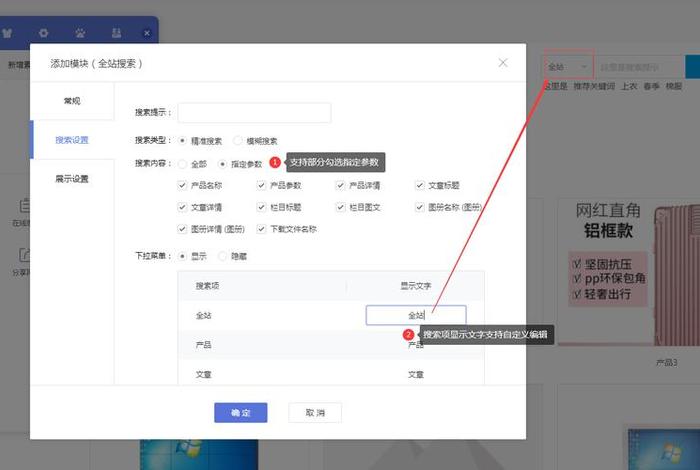The height and width of the screenshot is (470, 700).
Task: Click the 产品 search item cell
Action: click(204, 345)
